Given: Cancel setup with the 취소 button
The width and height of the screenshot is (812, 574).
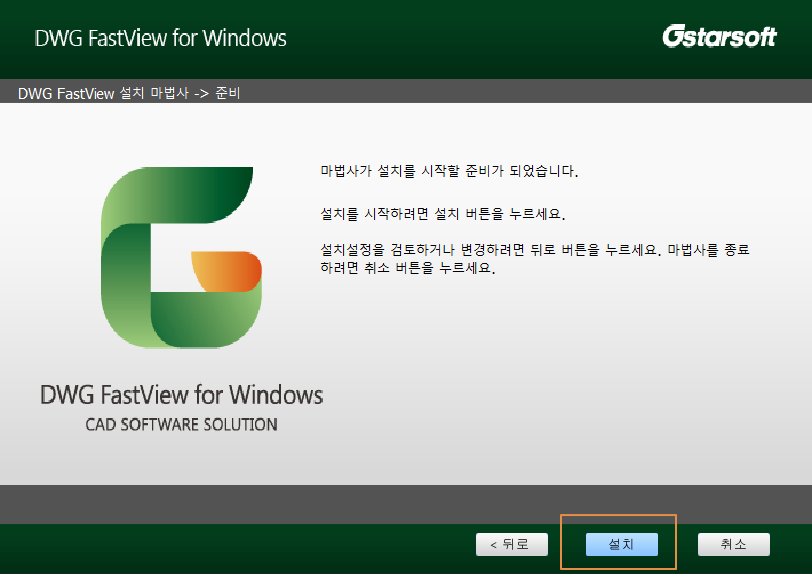Looking at the screenshot, I should (x=733, y=544).
